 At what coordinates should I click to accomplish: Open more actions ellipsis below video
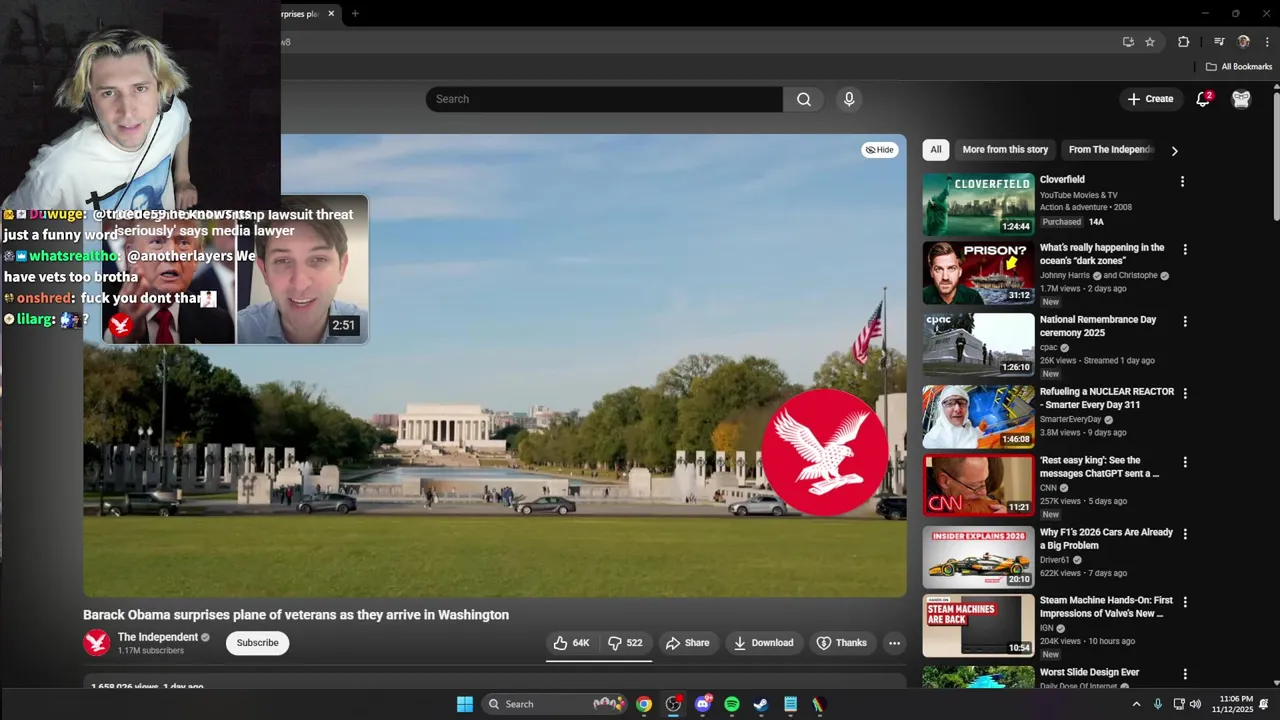click(894, 643)
